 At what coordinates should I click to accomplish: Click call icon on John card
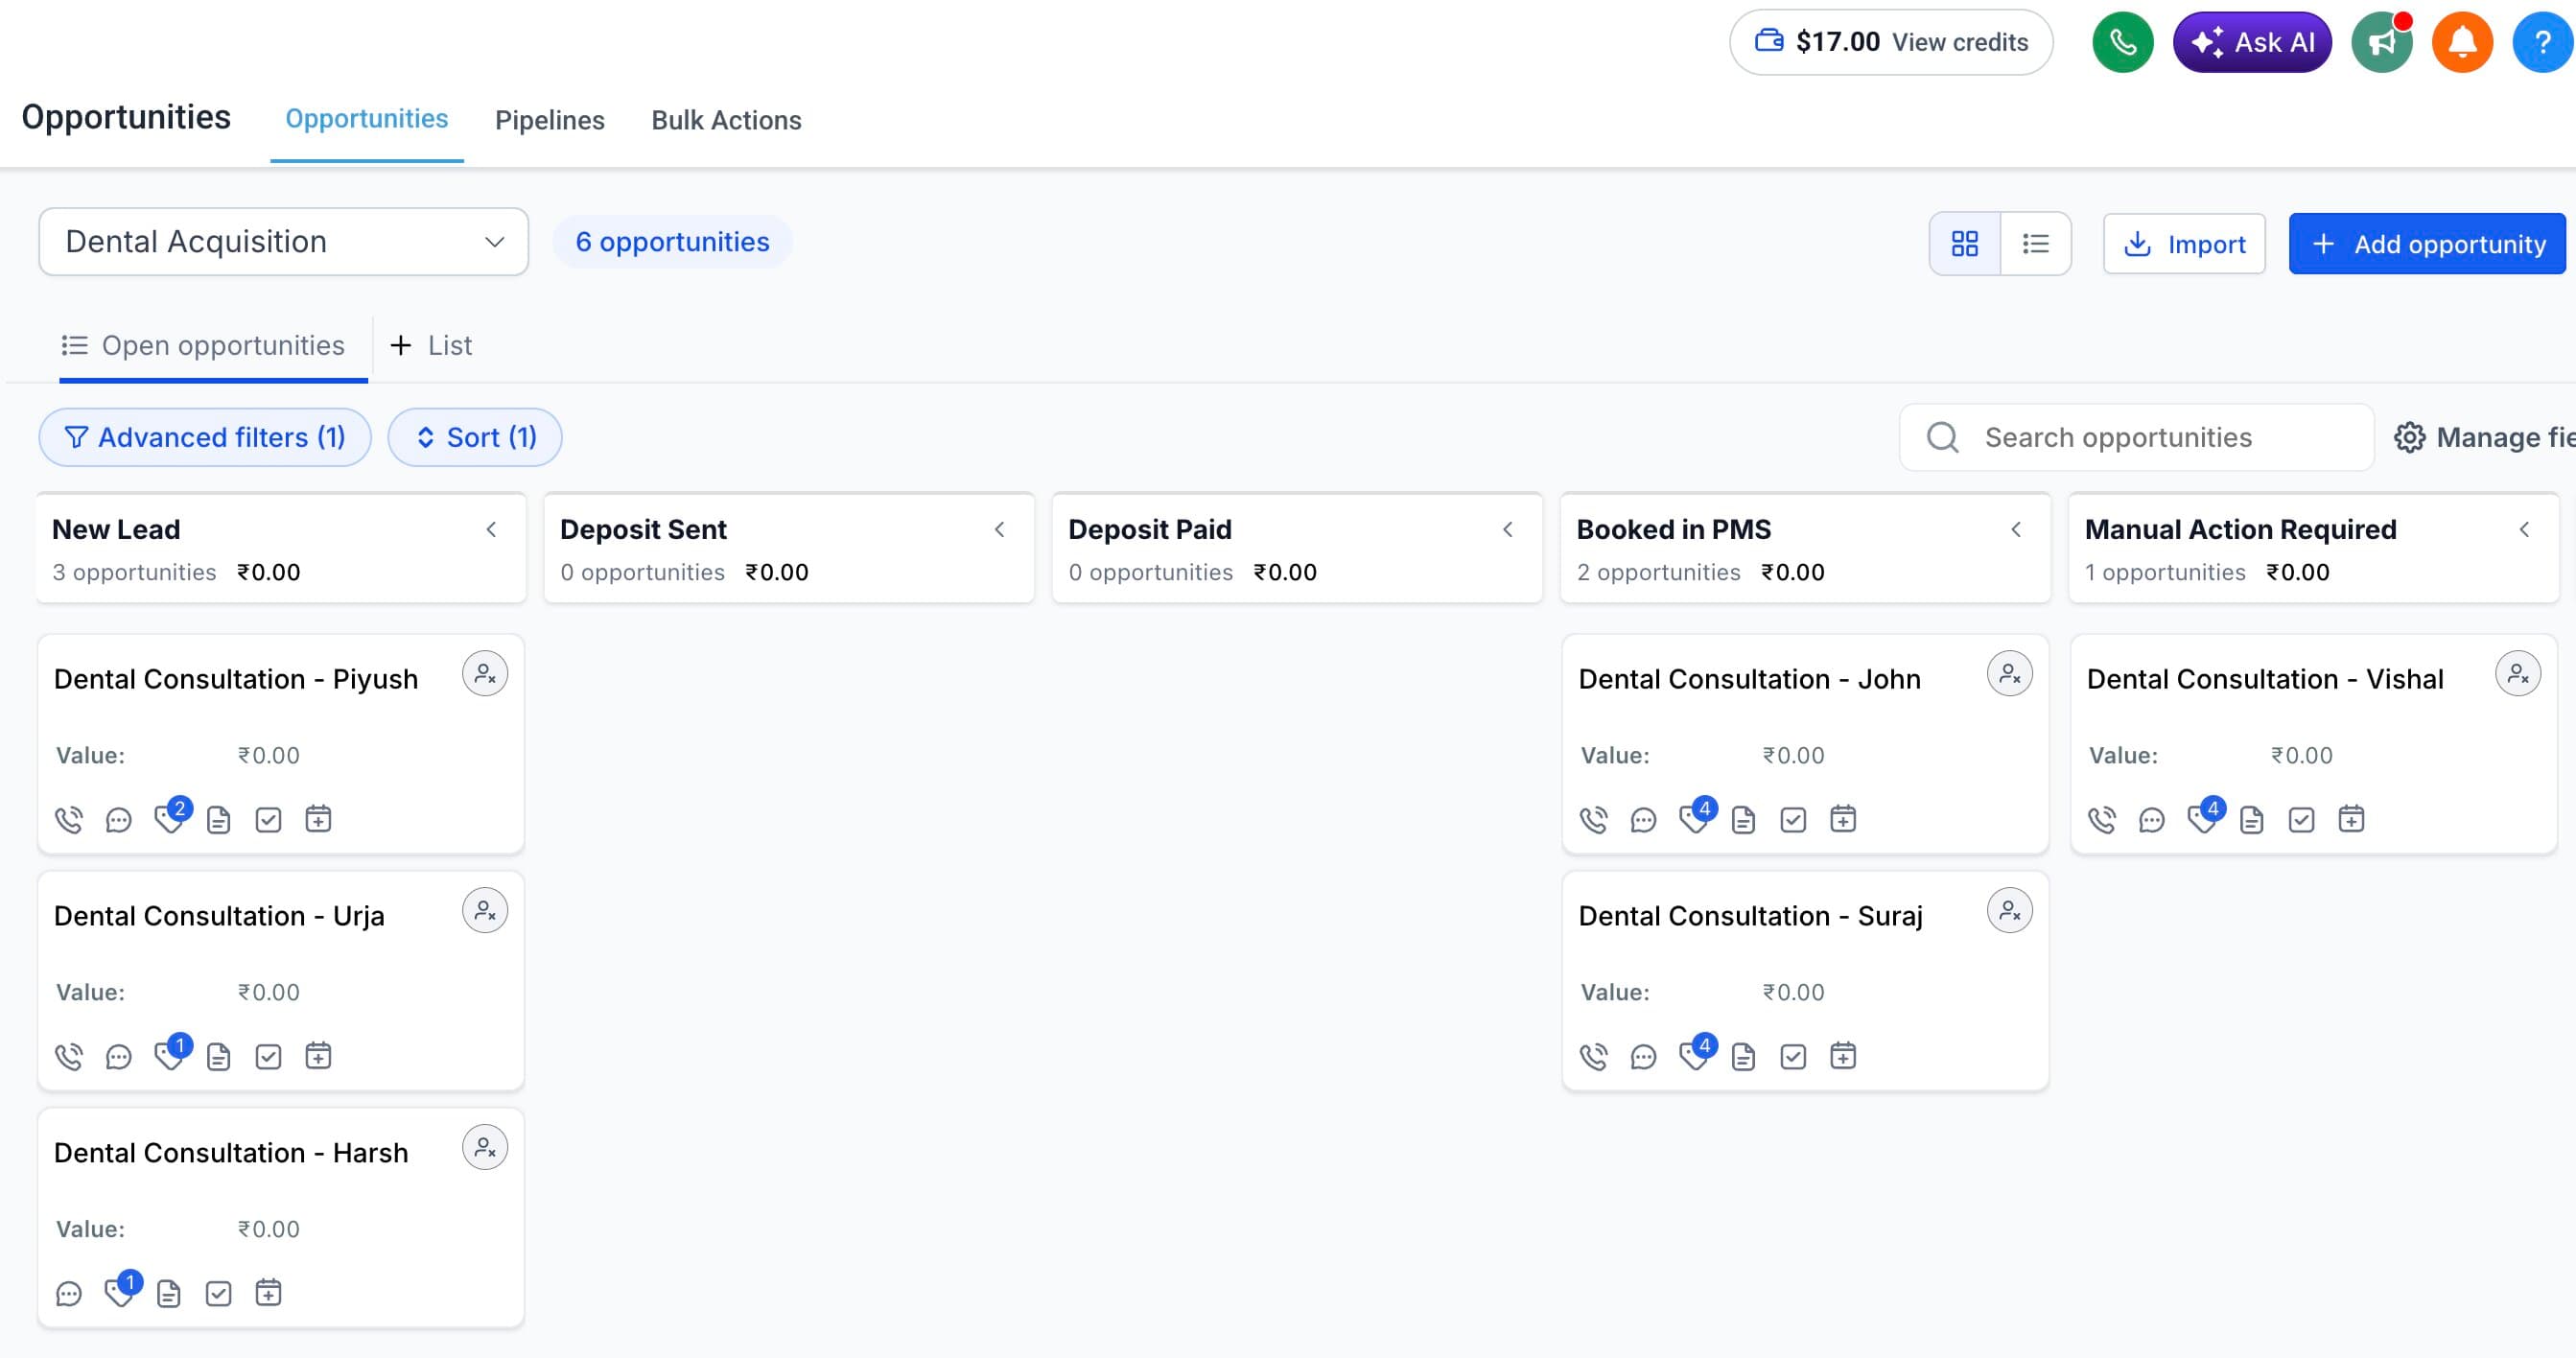click(1594, 820)
